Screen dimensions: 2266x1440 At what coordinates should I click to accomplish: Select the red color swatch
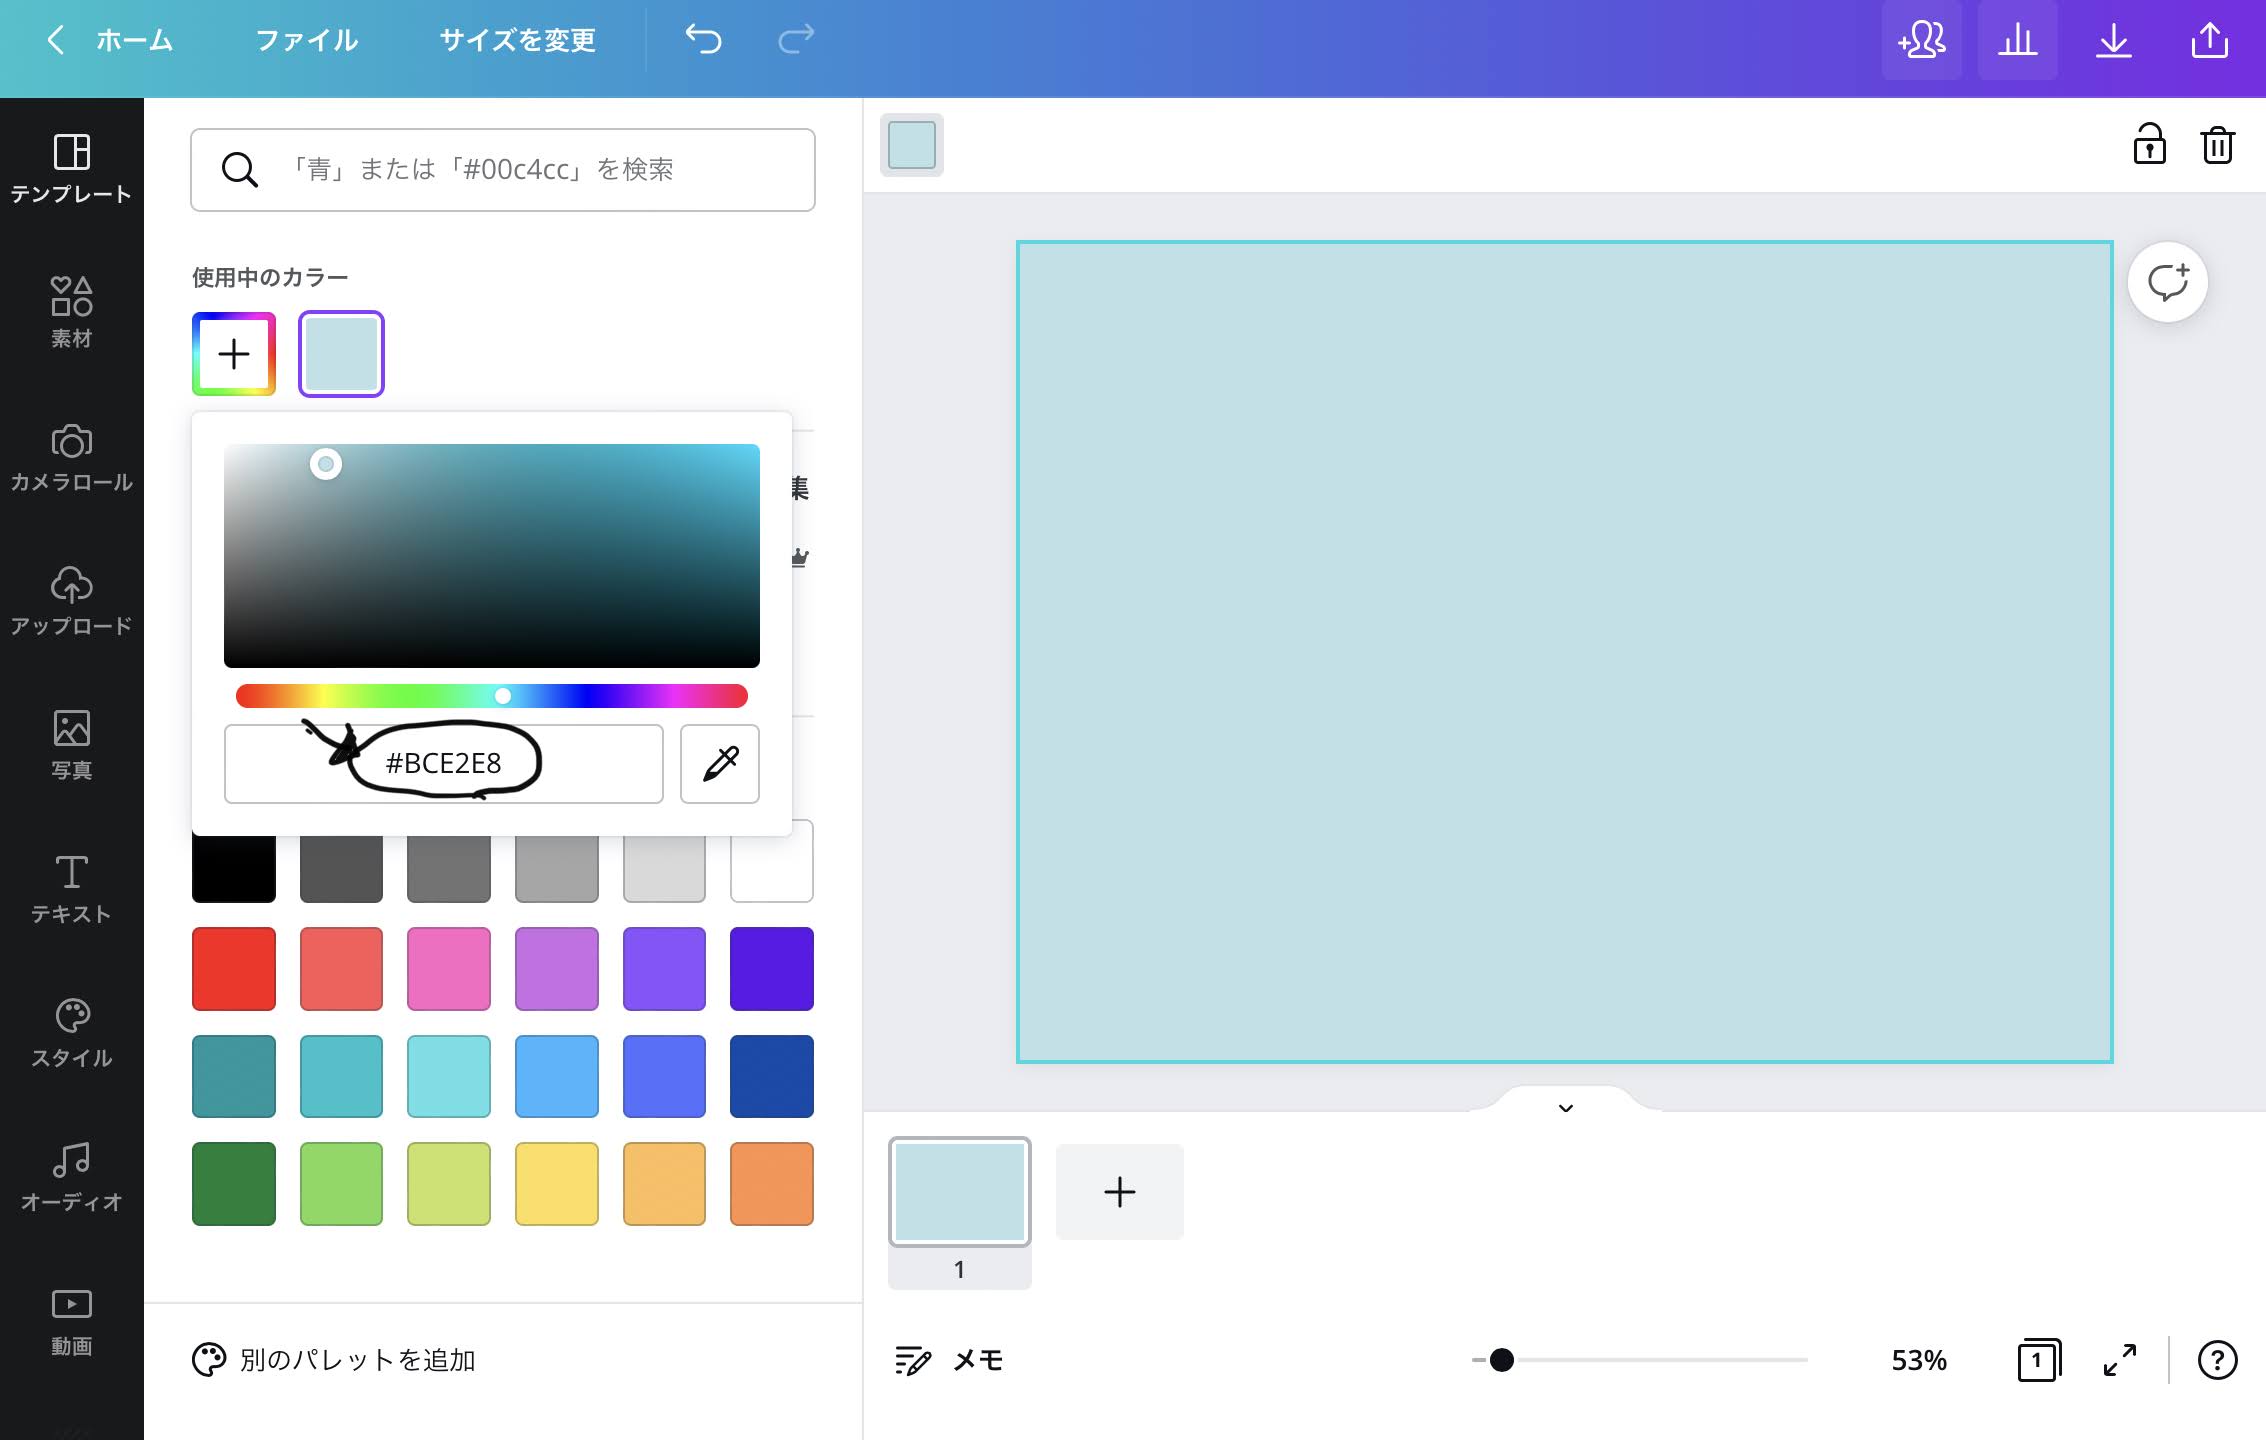(233, 968)
